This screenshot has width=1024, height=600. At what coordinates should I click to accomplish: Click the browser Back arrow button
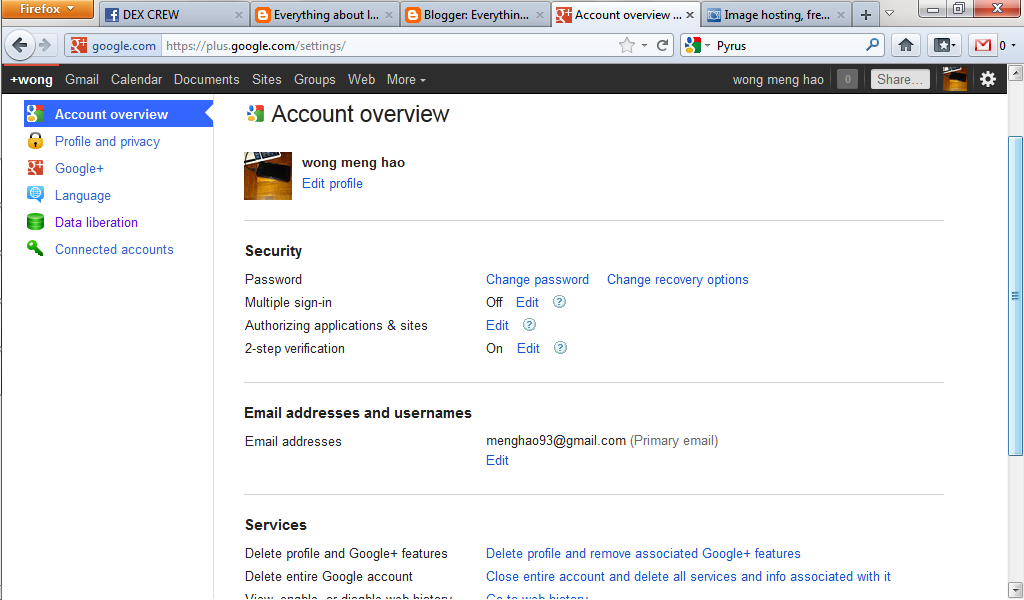(20, 45)
